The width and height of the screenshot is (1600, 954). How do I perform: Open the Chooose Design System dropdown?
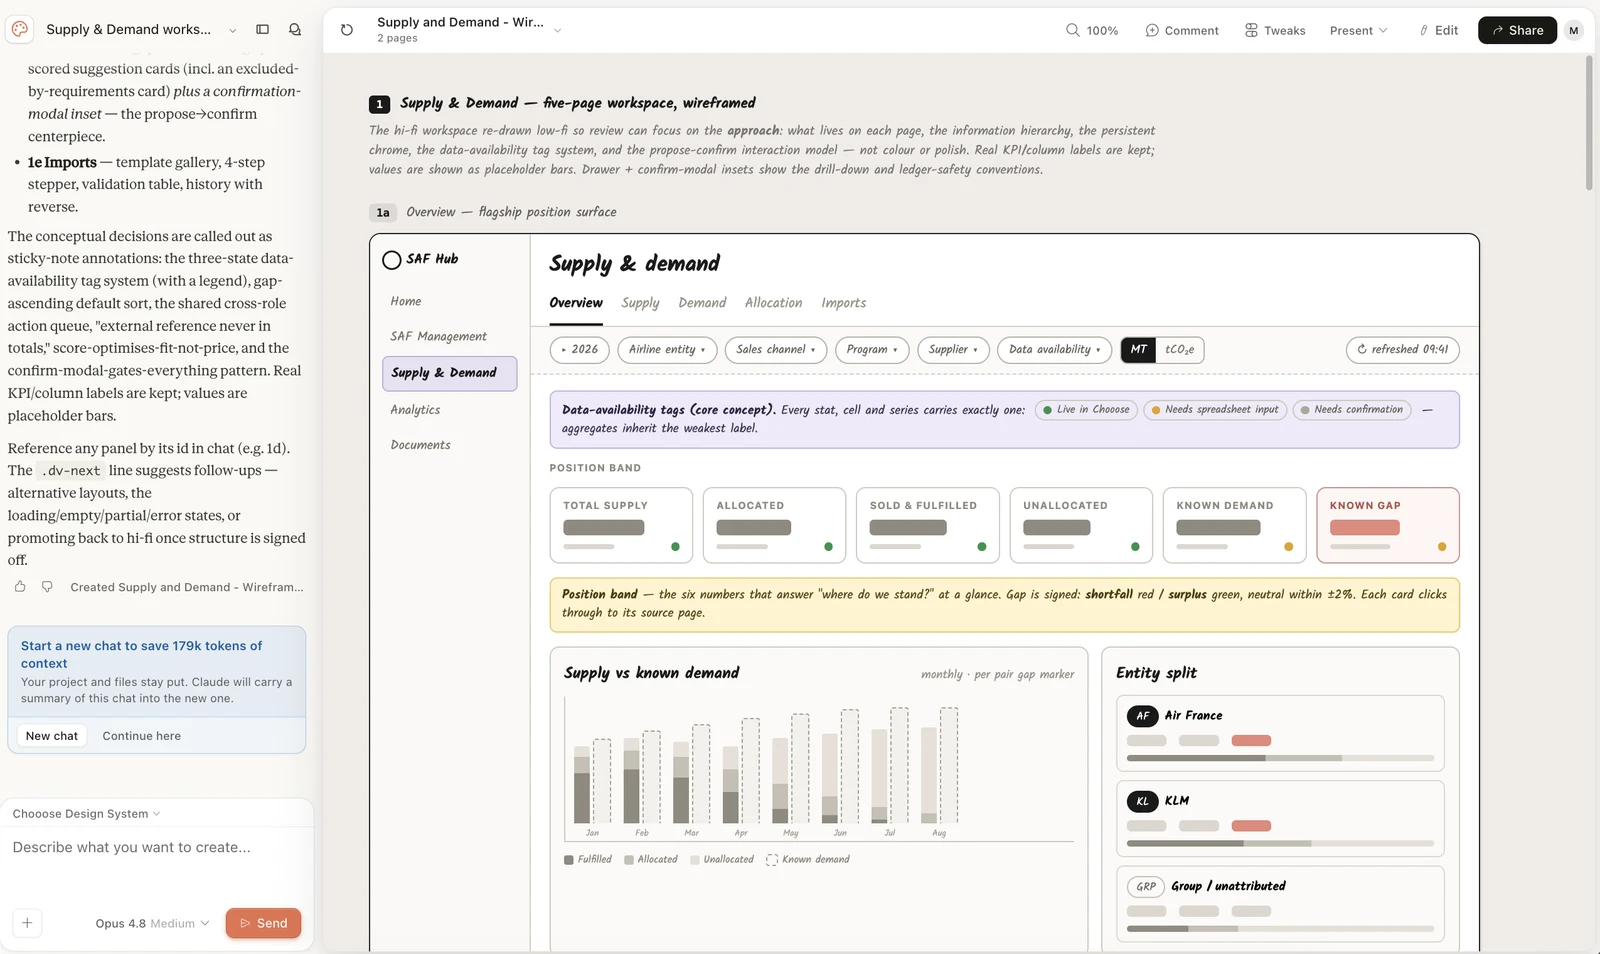(x=86, y=814)
